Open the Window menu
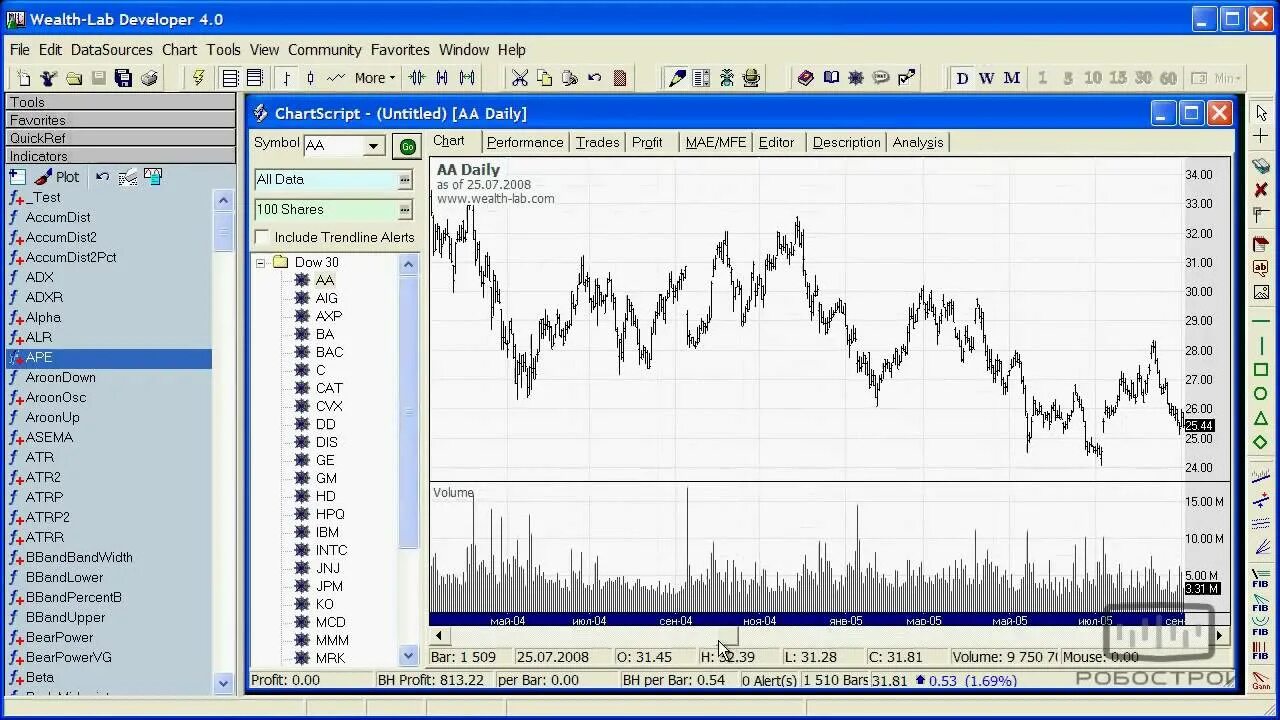1280x720 pixels. point(464,49)
